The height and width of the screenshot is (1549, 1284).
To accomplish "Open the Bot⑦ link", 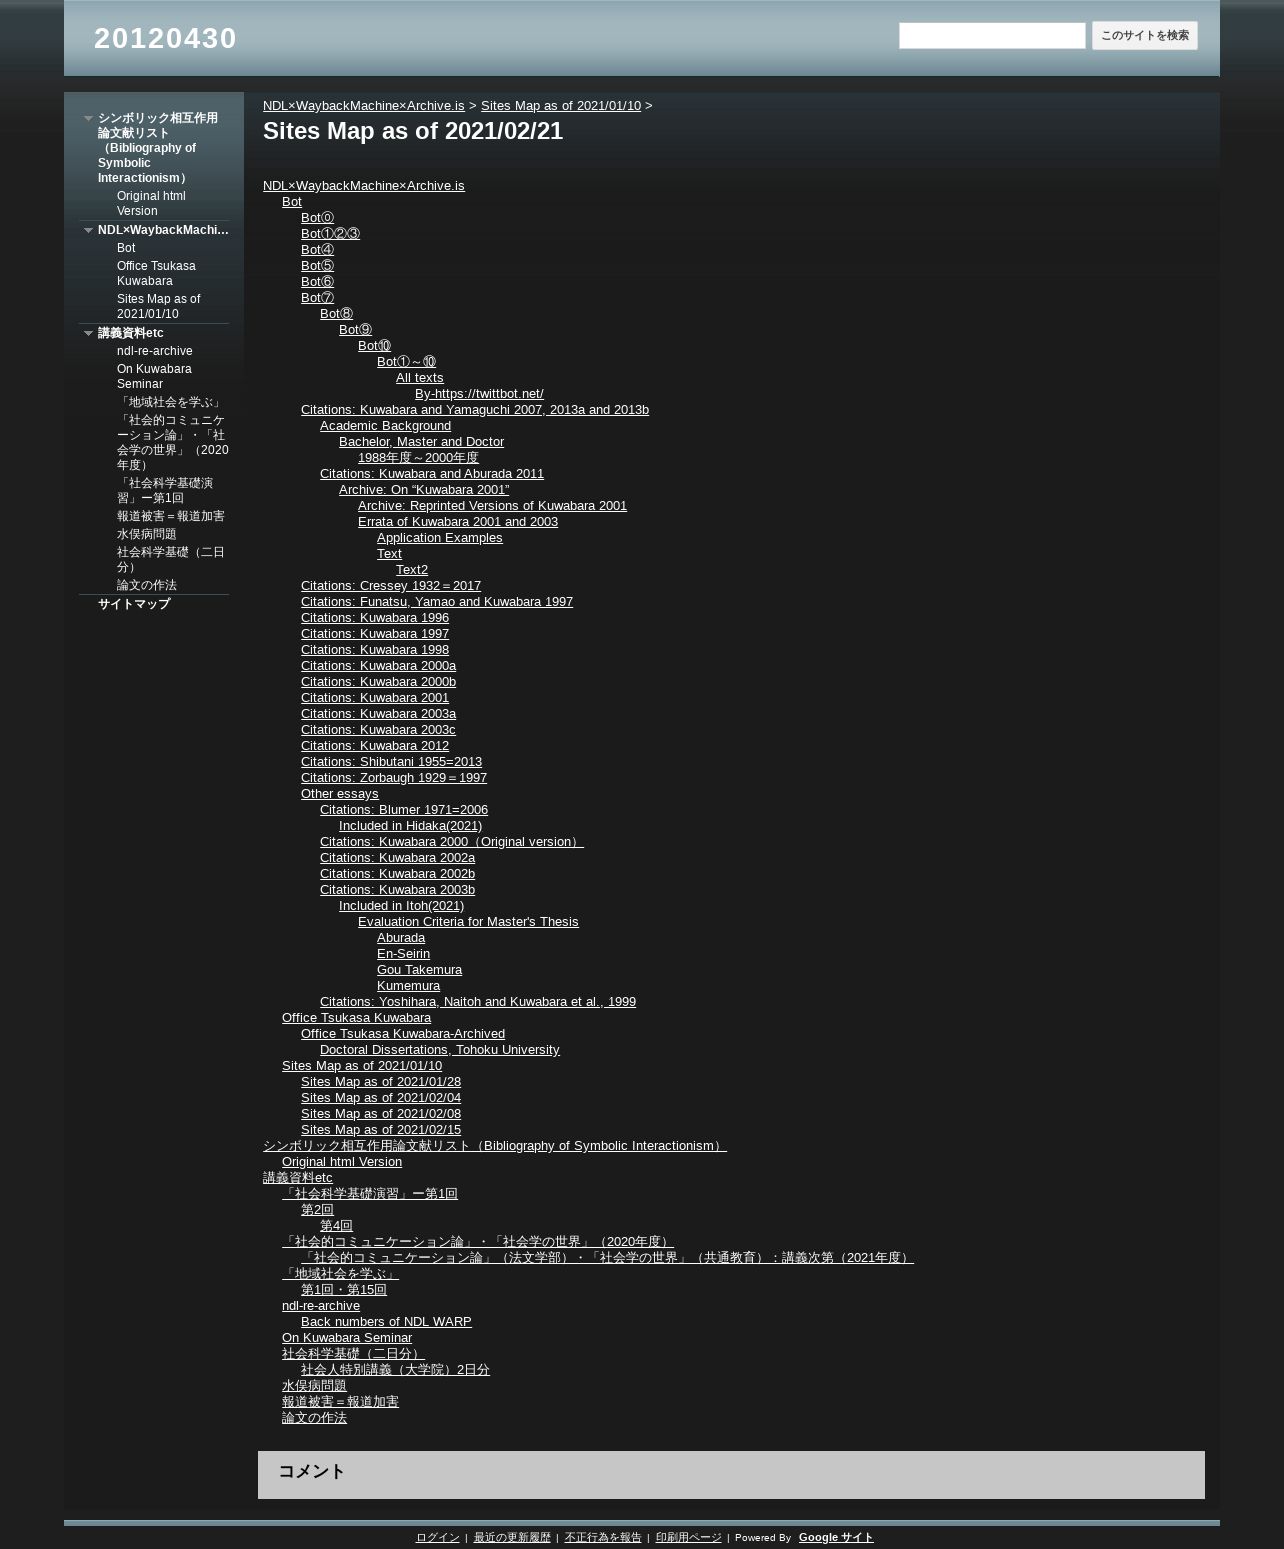I will [x=317, y=297].
